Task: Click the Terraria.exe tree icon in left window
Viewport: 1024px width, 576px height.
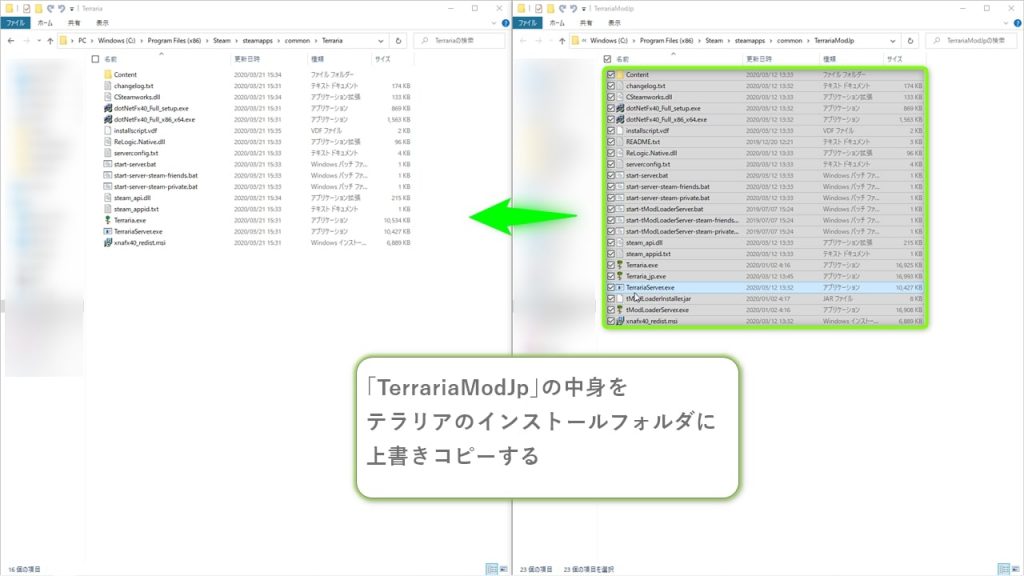Action: pyautogui.click(x=107, y=219)
